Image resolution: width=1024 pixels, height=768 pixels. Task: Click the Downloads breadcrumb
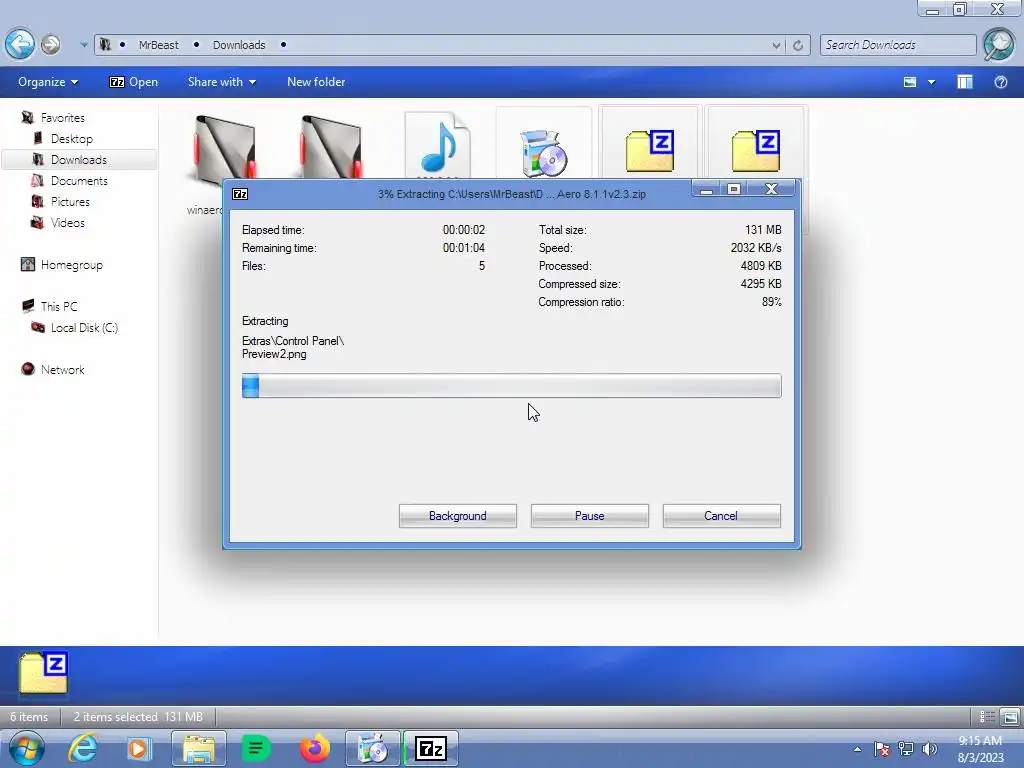point(239,45)
